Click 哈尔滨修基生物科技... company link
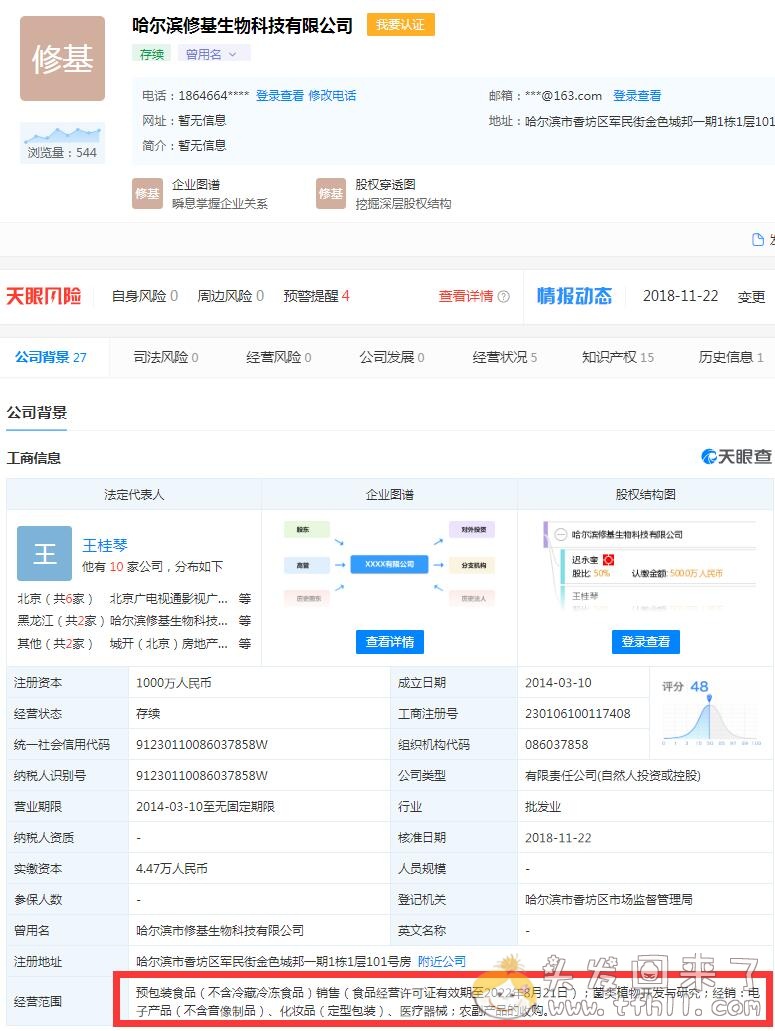 click(168, 621)
